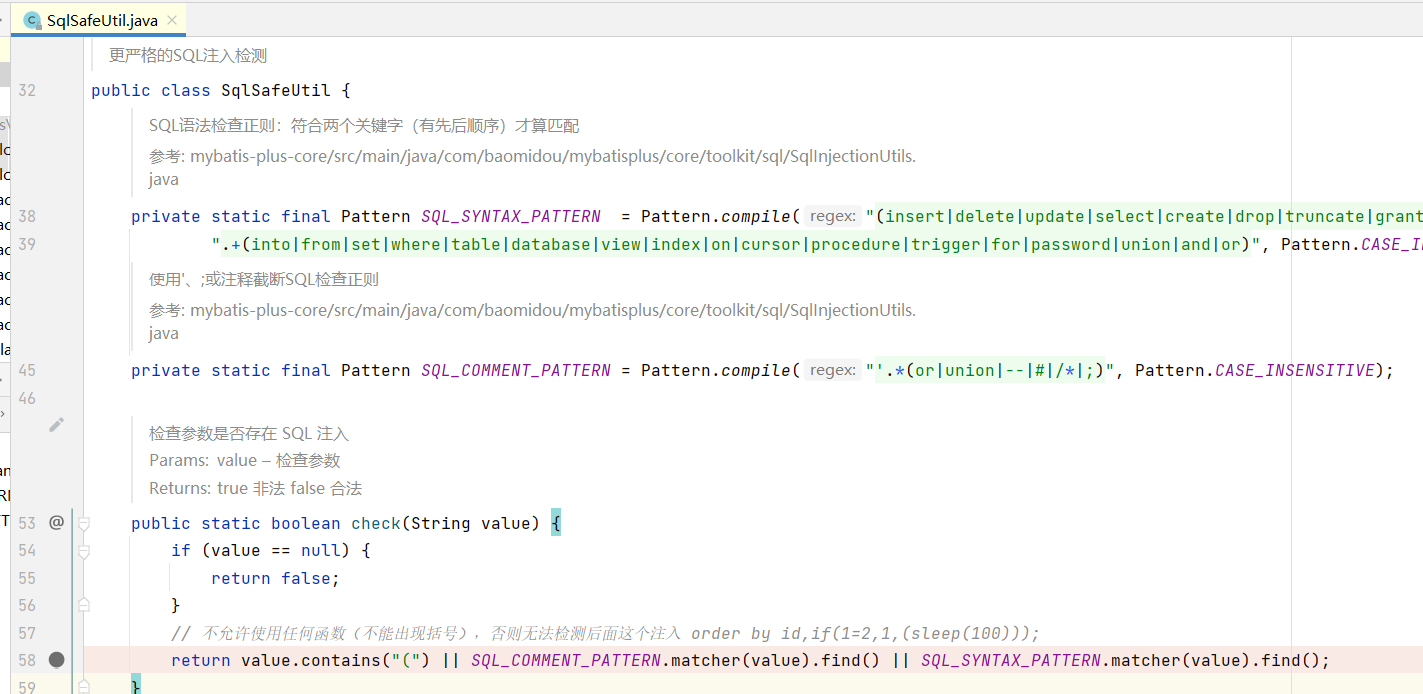Fold the if block on line 54
This screenshot has height=694, width=1423.
tap(84, 551)
